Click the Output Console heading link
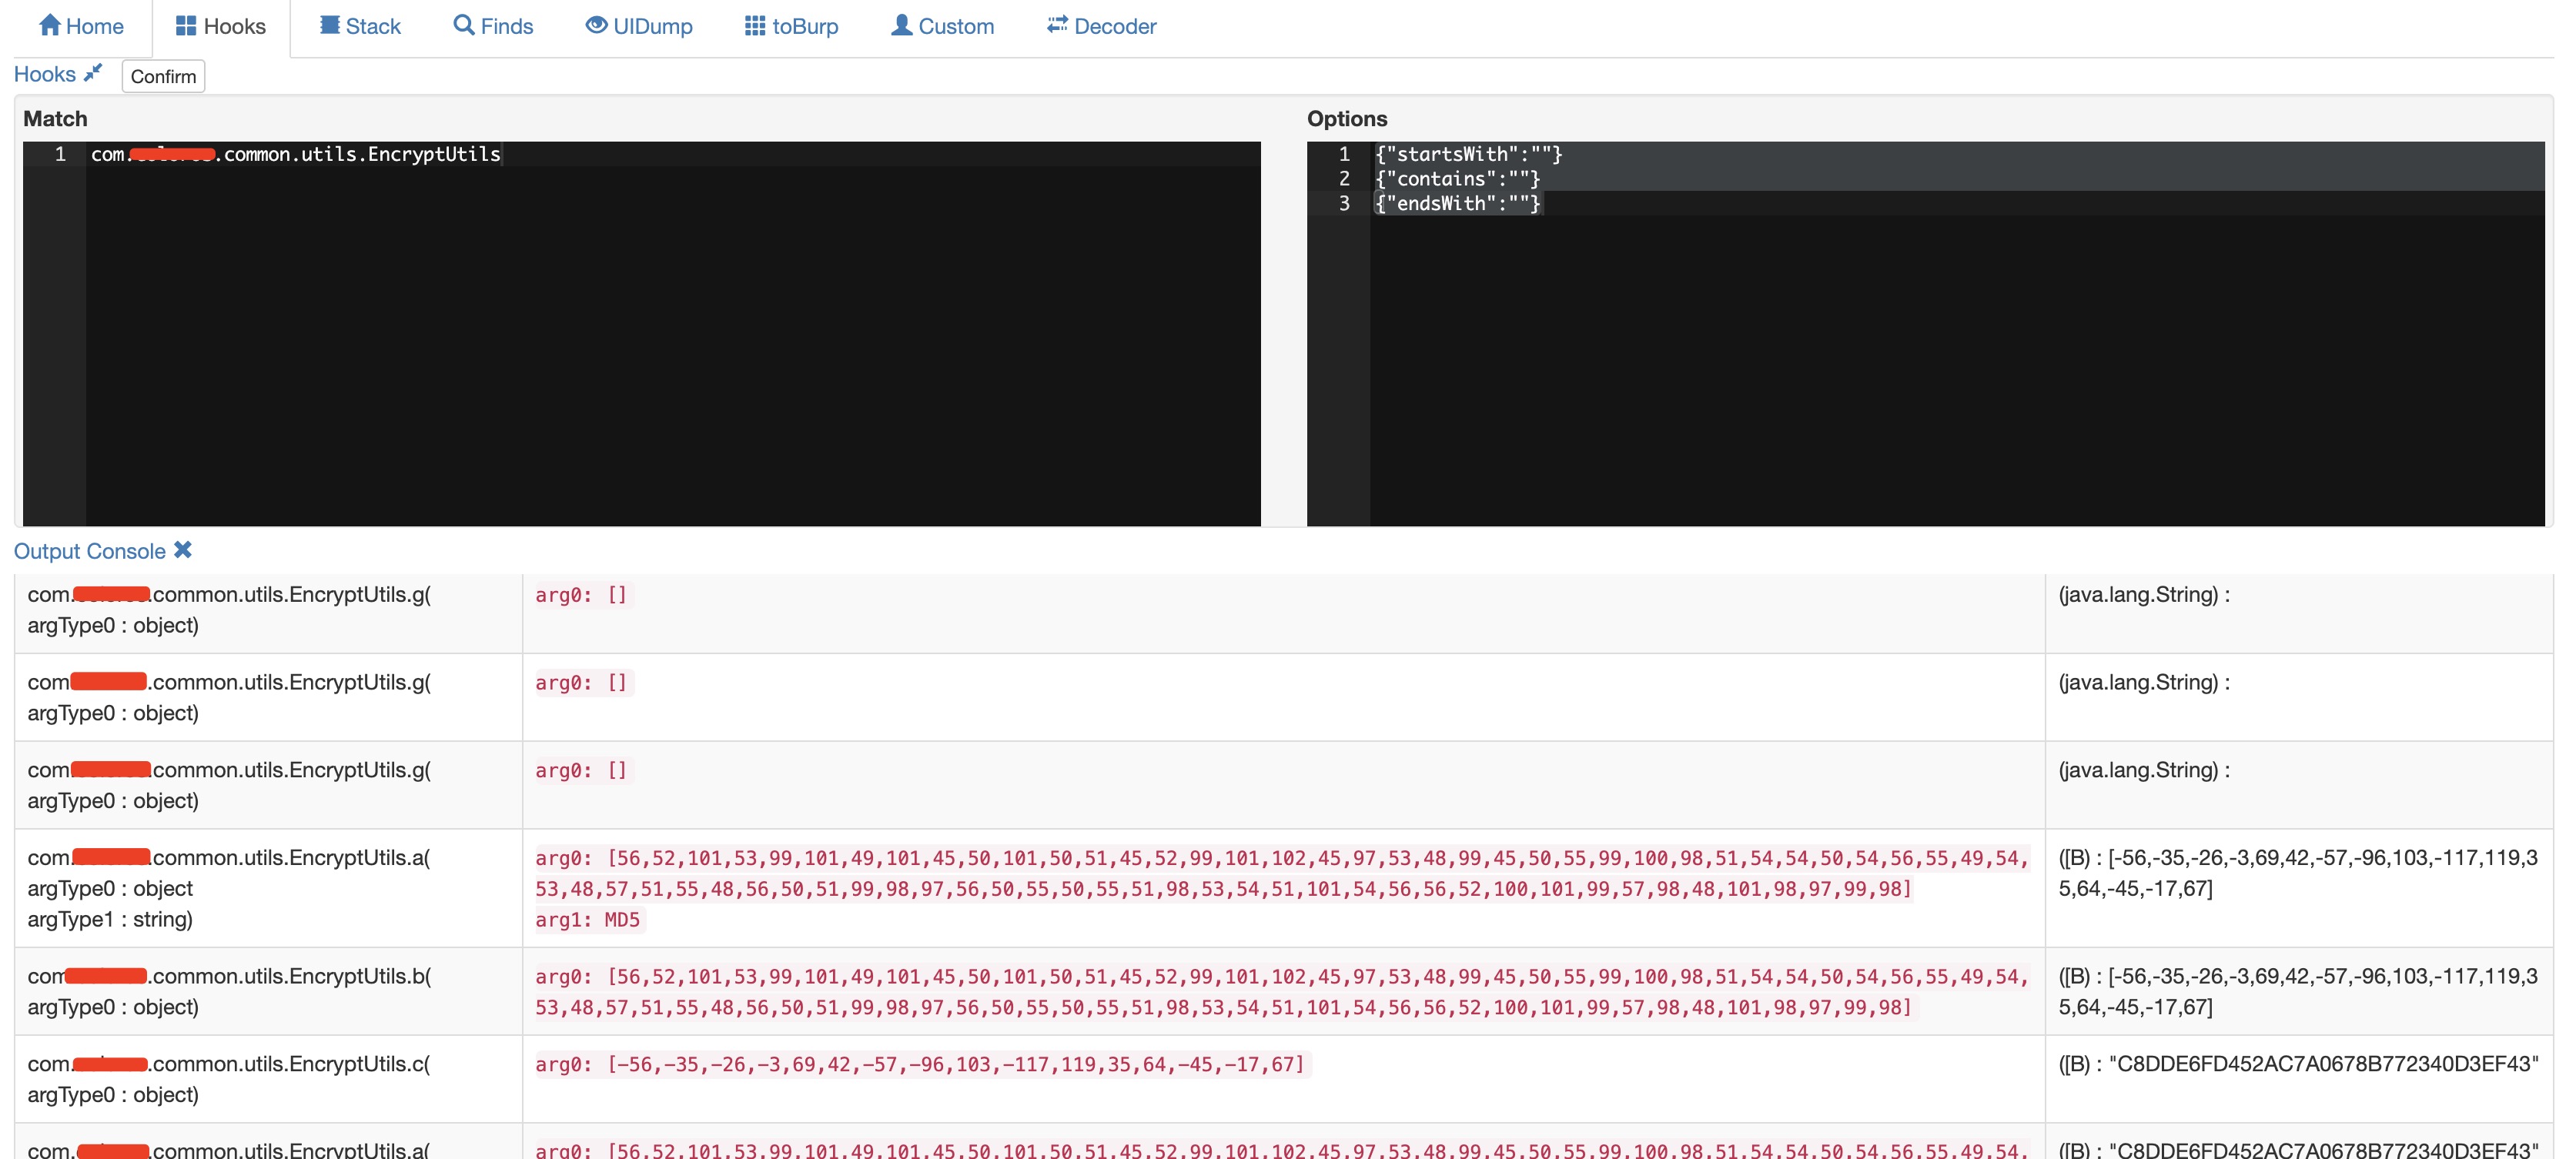 (x=89, y=551)
